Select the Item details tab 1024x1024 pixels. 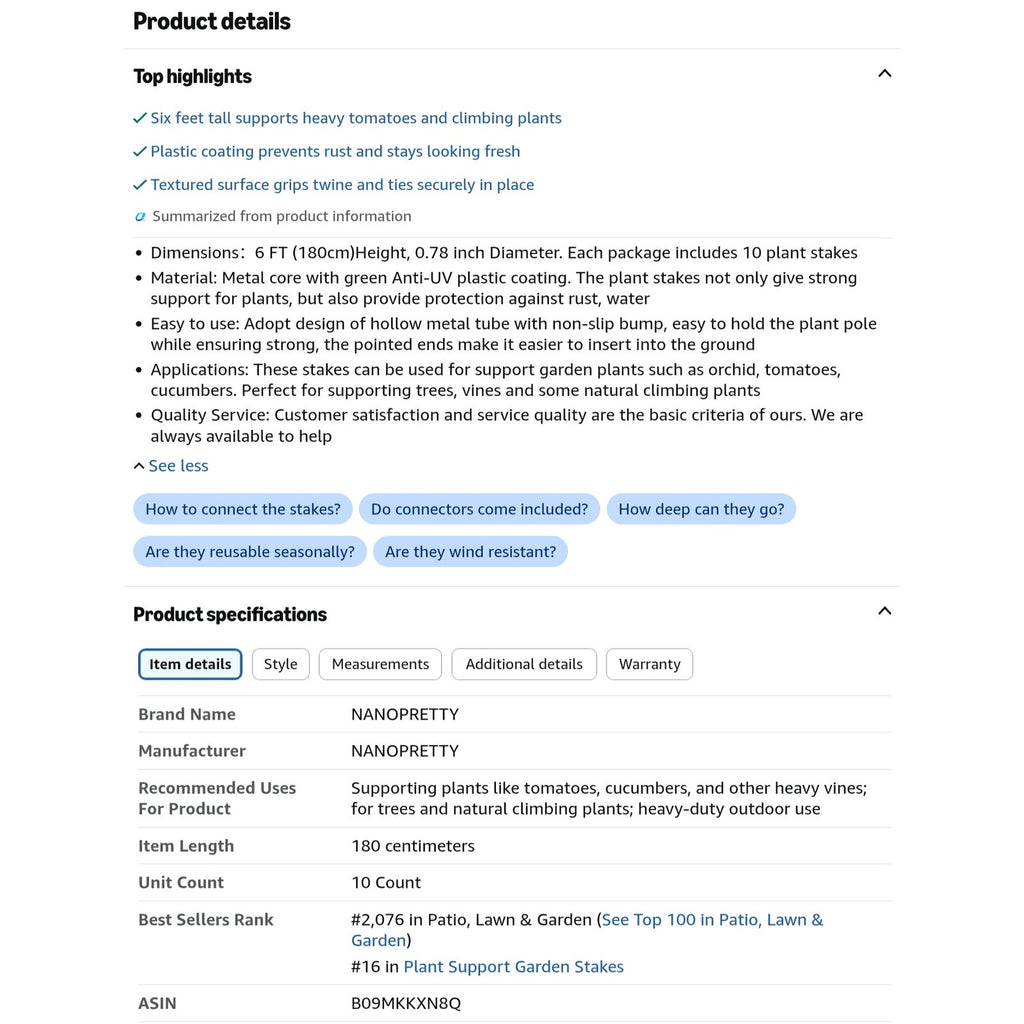pos(190,664)
